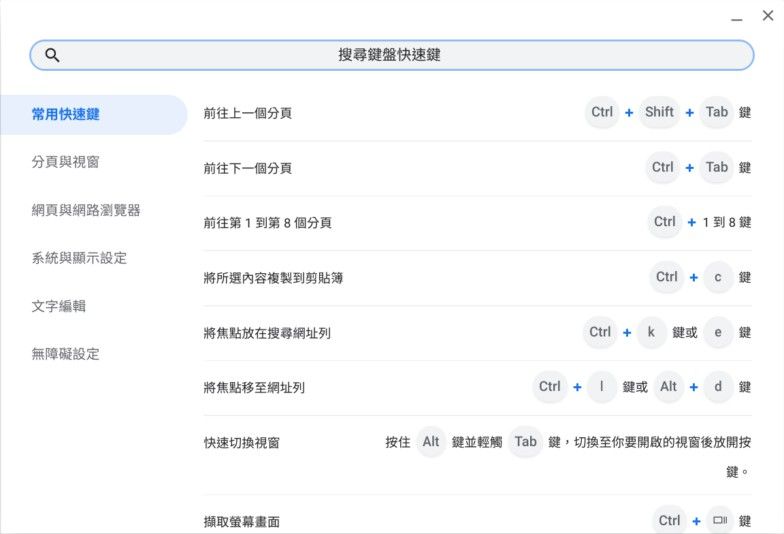Screen dimensions: 784x534
Task: Click the screenshot key icon in 擷取螢幕畫面 row
Action: (719, 520)
